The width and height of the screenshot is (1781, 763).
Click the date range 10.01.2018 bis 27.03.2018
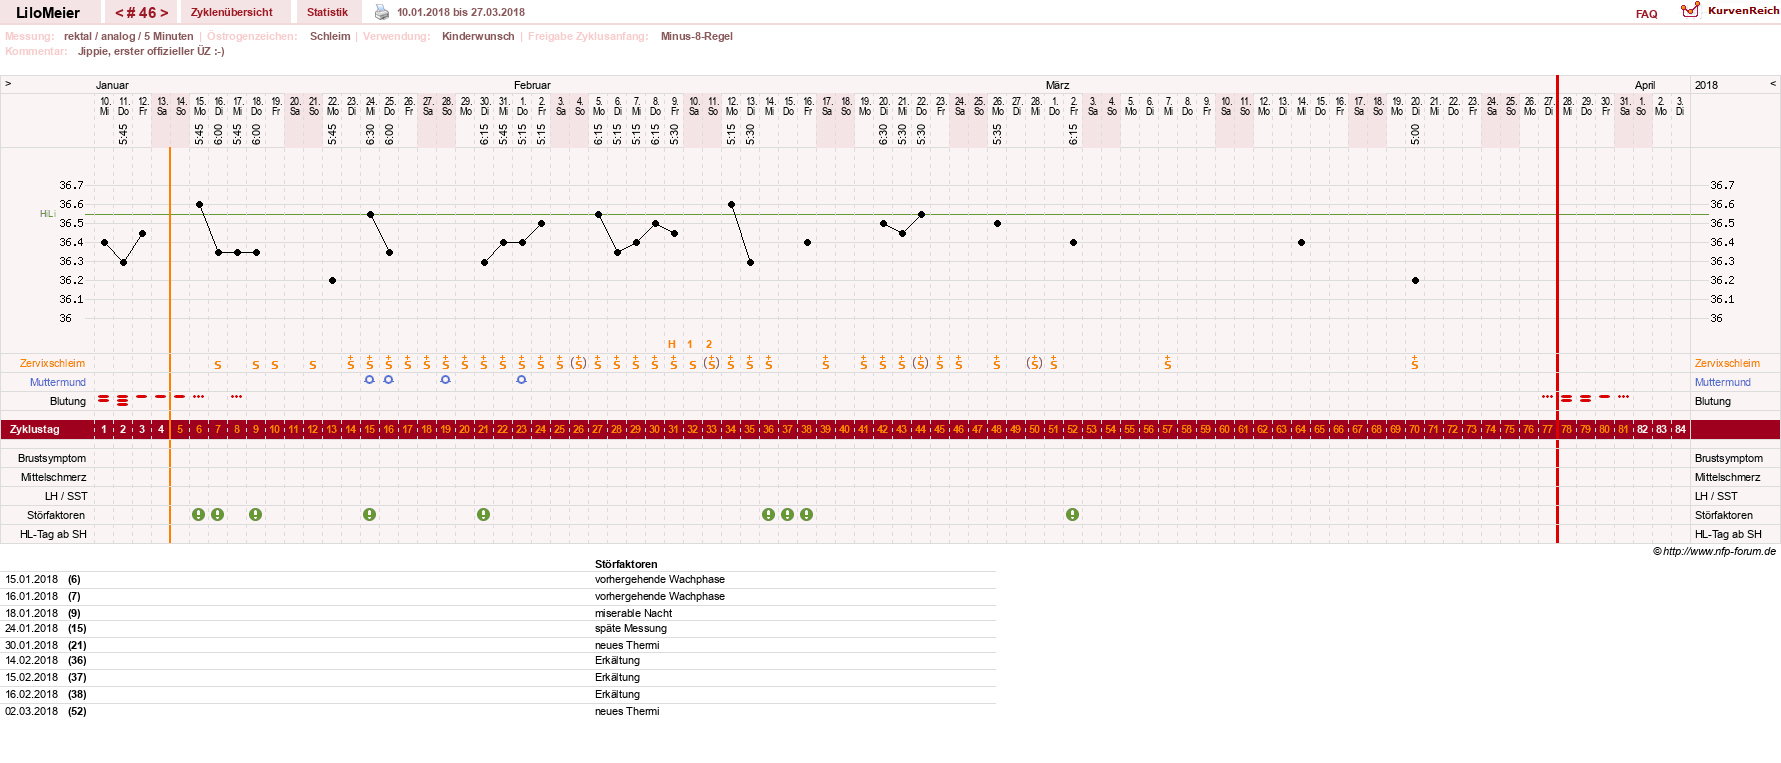click(461, 12)
